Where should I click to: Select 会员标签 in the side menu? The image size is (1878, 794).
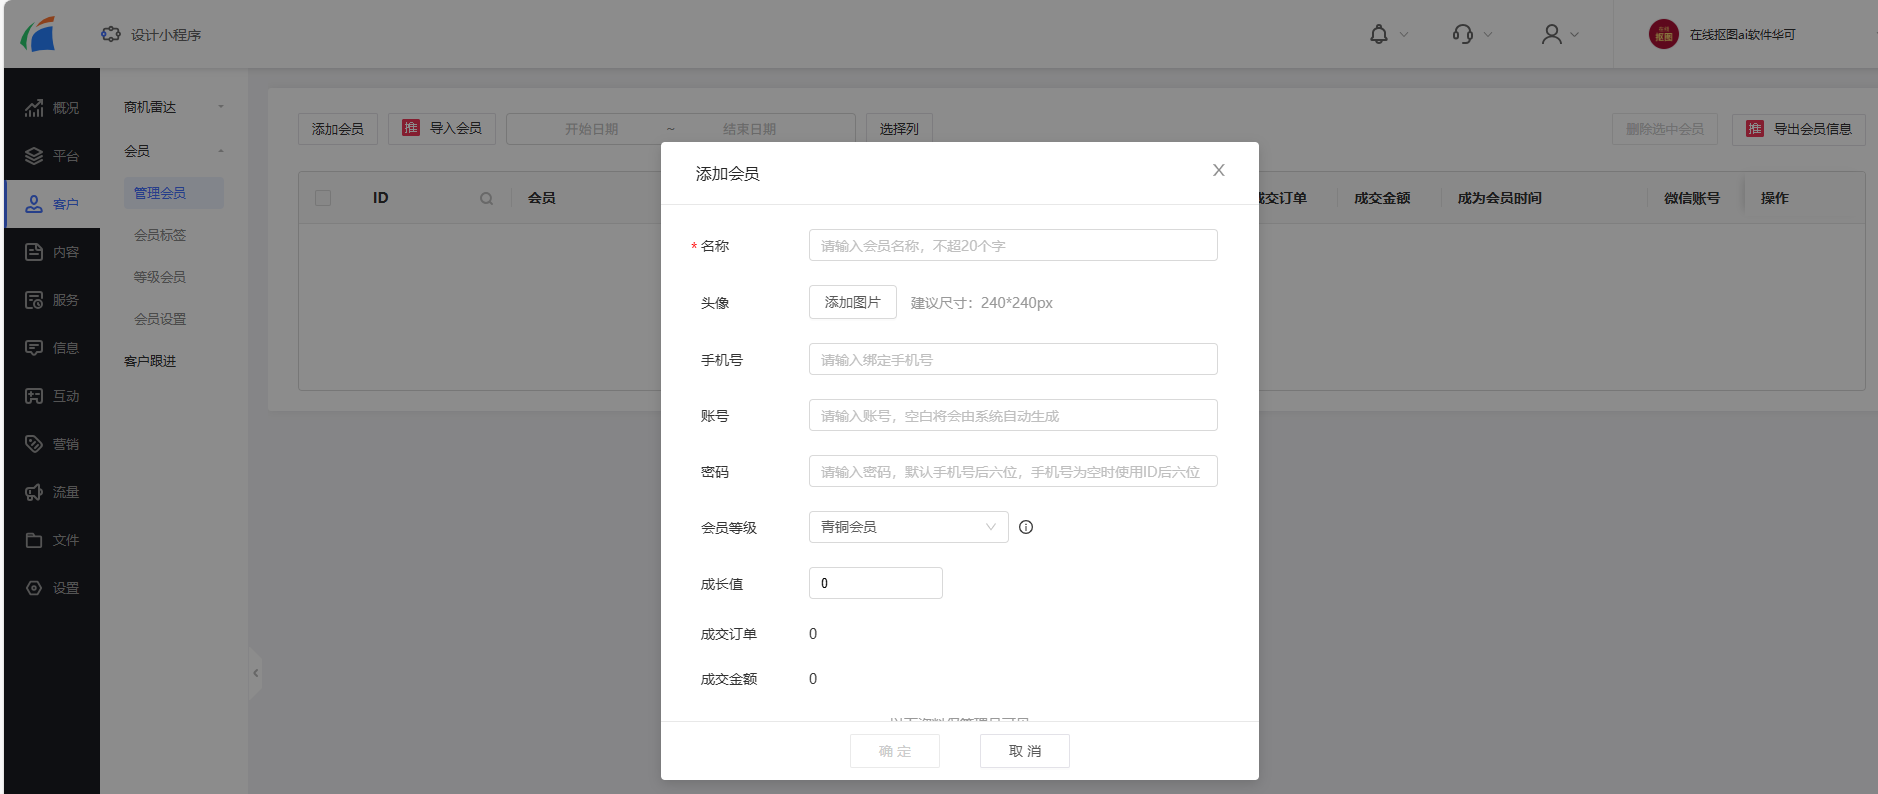(x=160, y=235)
